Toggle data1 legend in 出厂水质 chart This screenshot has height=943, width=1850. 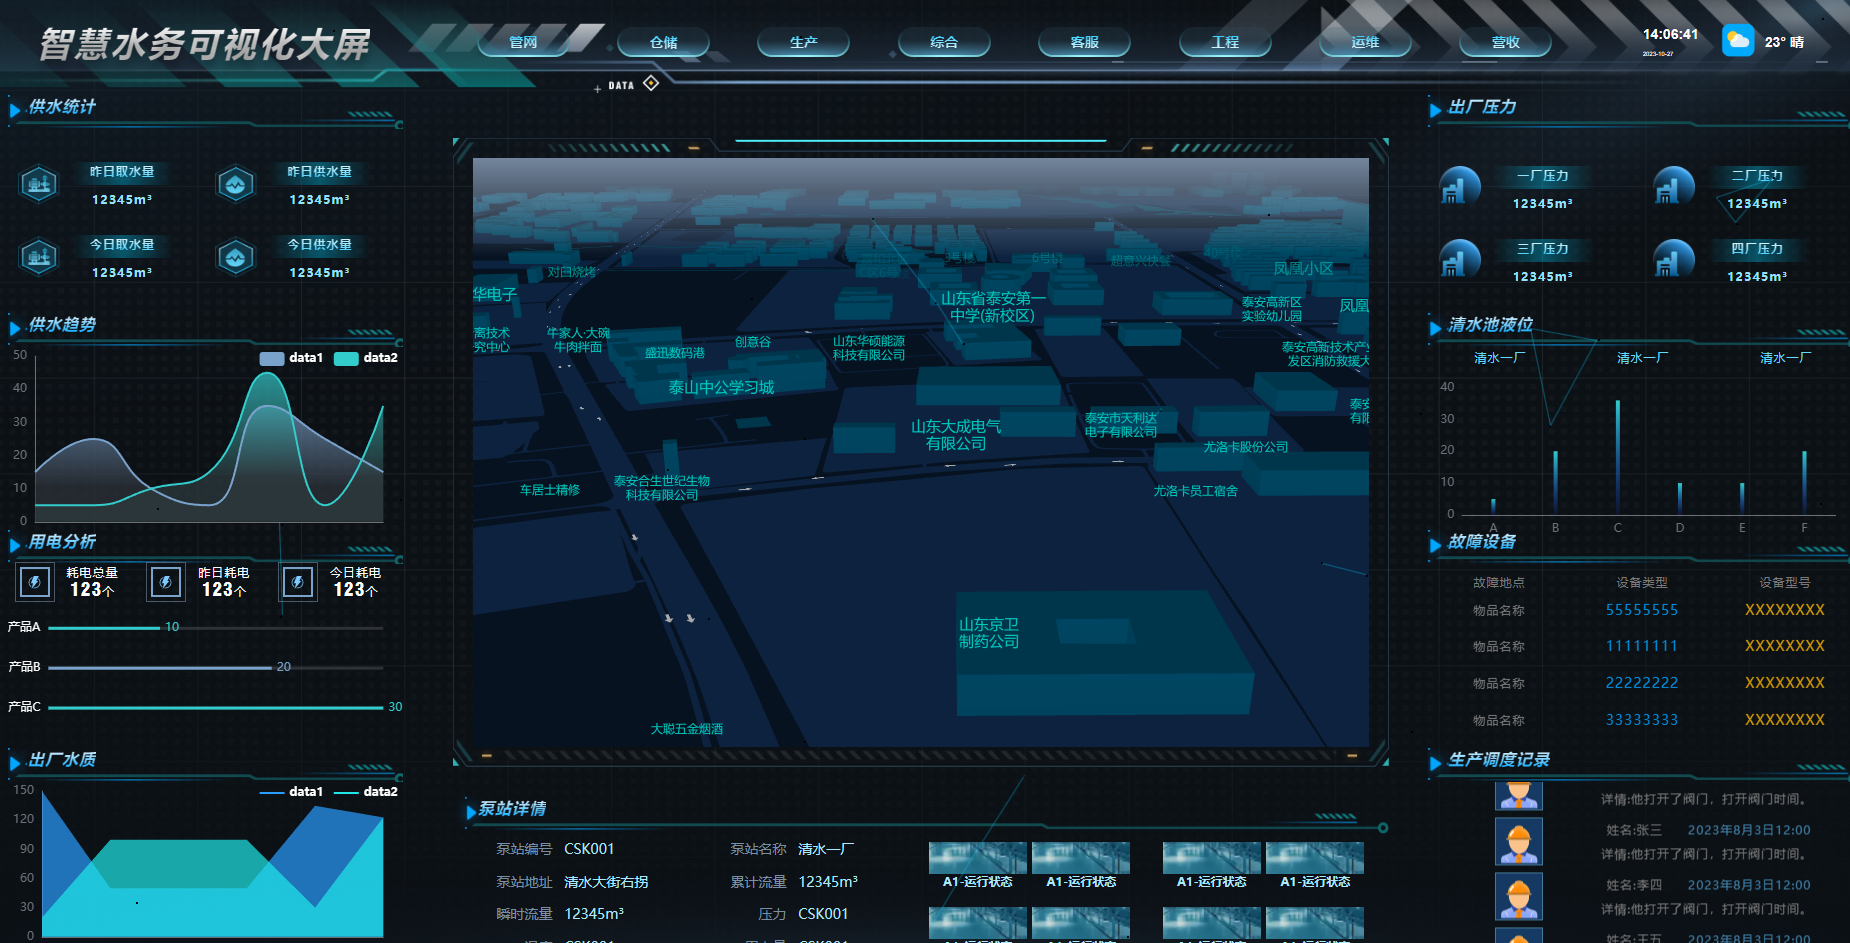pyautogui.click(x=291, y=792)
